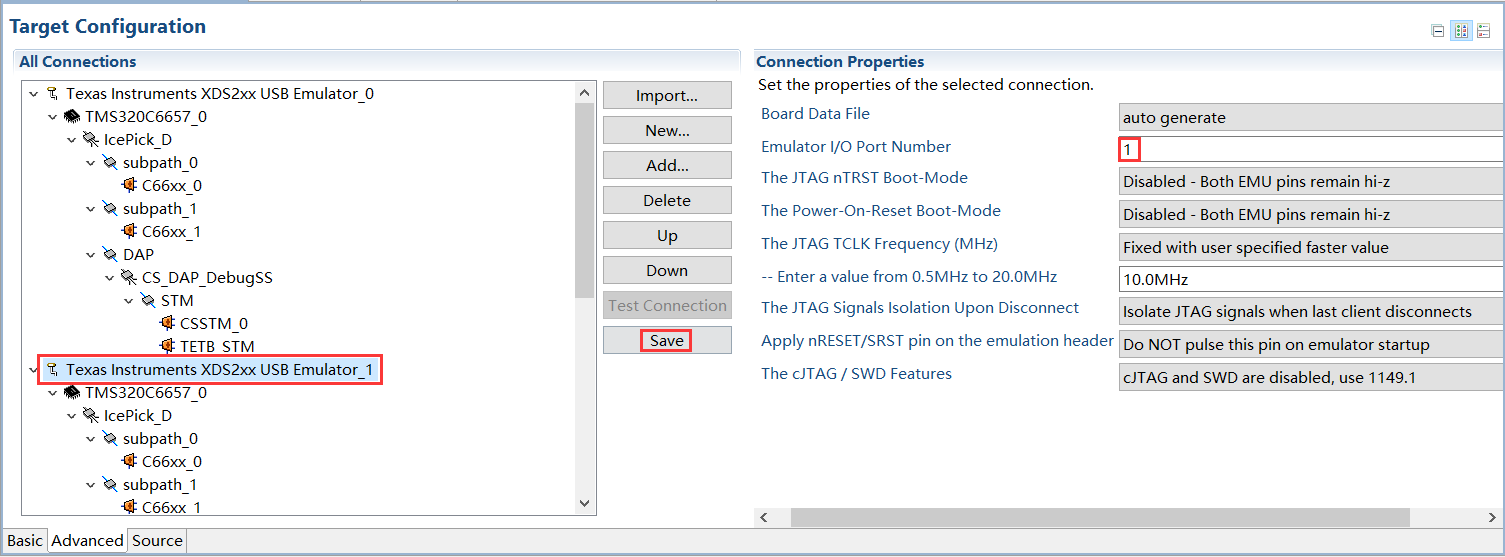The image size is (1505, 557).
Task: Click the DAP subpath icon
Action: (x=110, y=255)
